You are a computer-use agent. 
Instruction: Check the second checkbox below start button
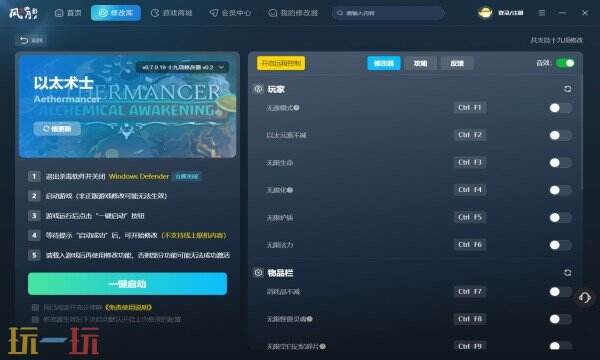click(x=35, y=319)
